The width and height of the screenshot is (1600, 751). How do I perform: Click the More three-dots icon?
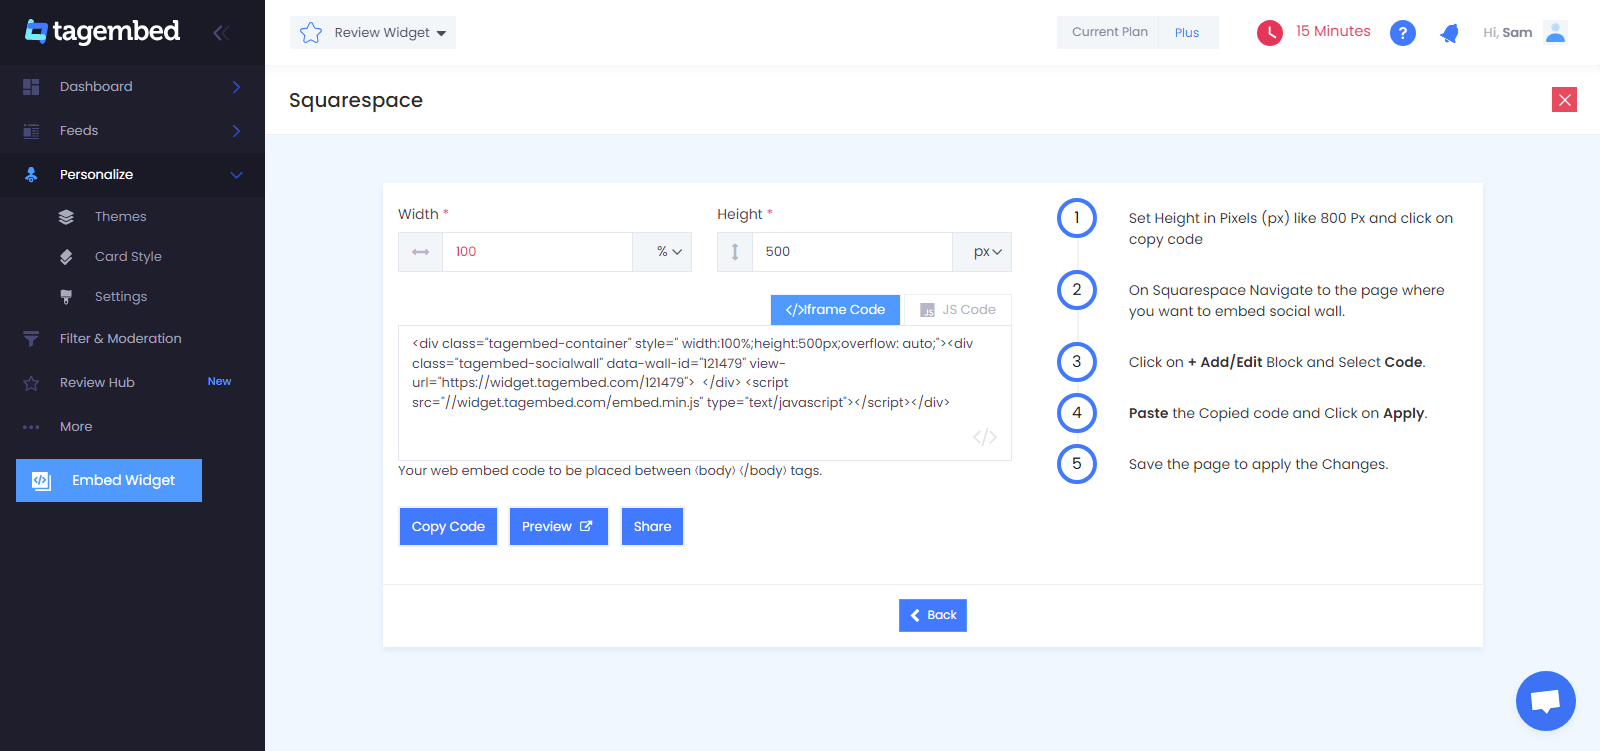[x=31, y=427]
